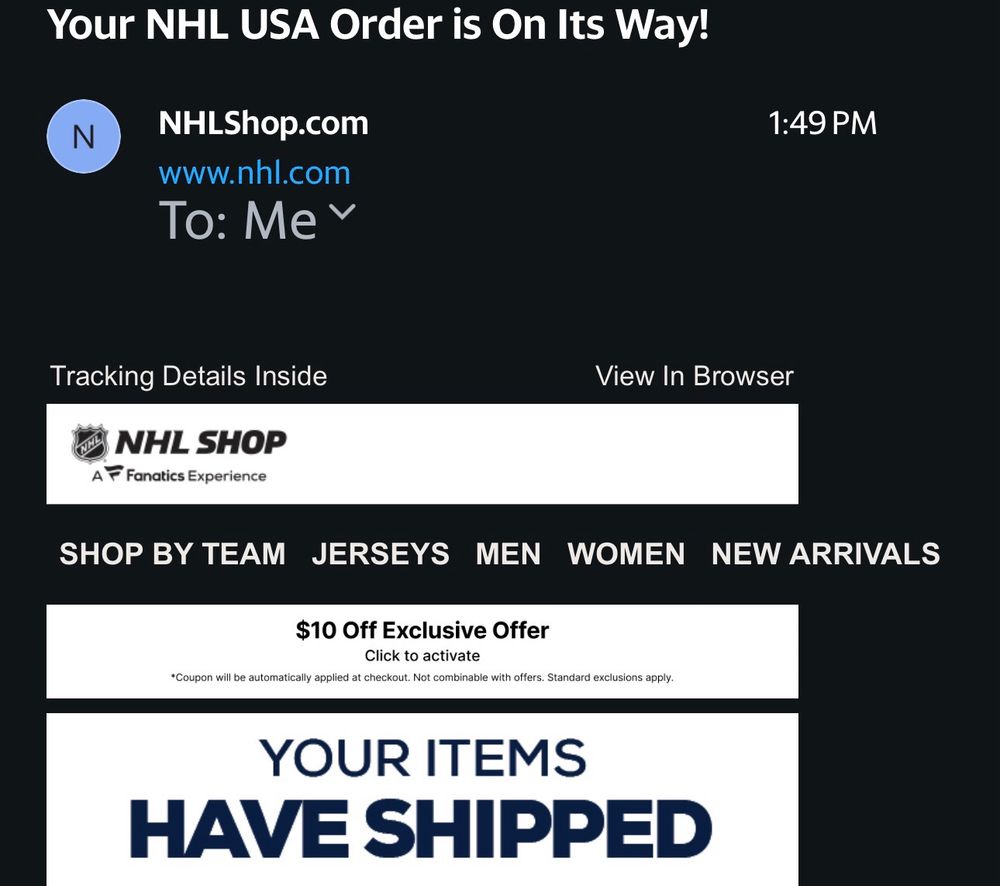Go to the WOMEN section
Screen dimensions: 1000x886
click(x=626, y=554)
